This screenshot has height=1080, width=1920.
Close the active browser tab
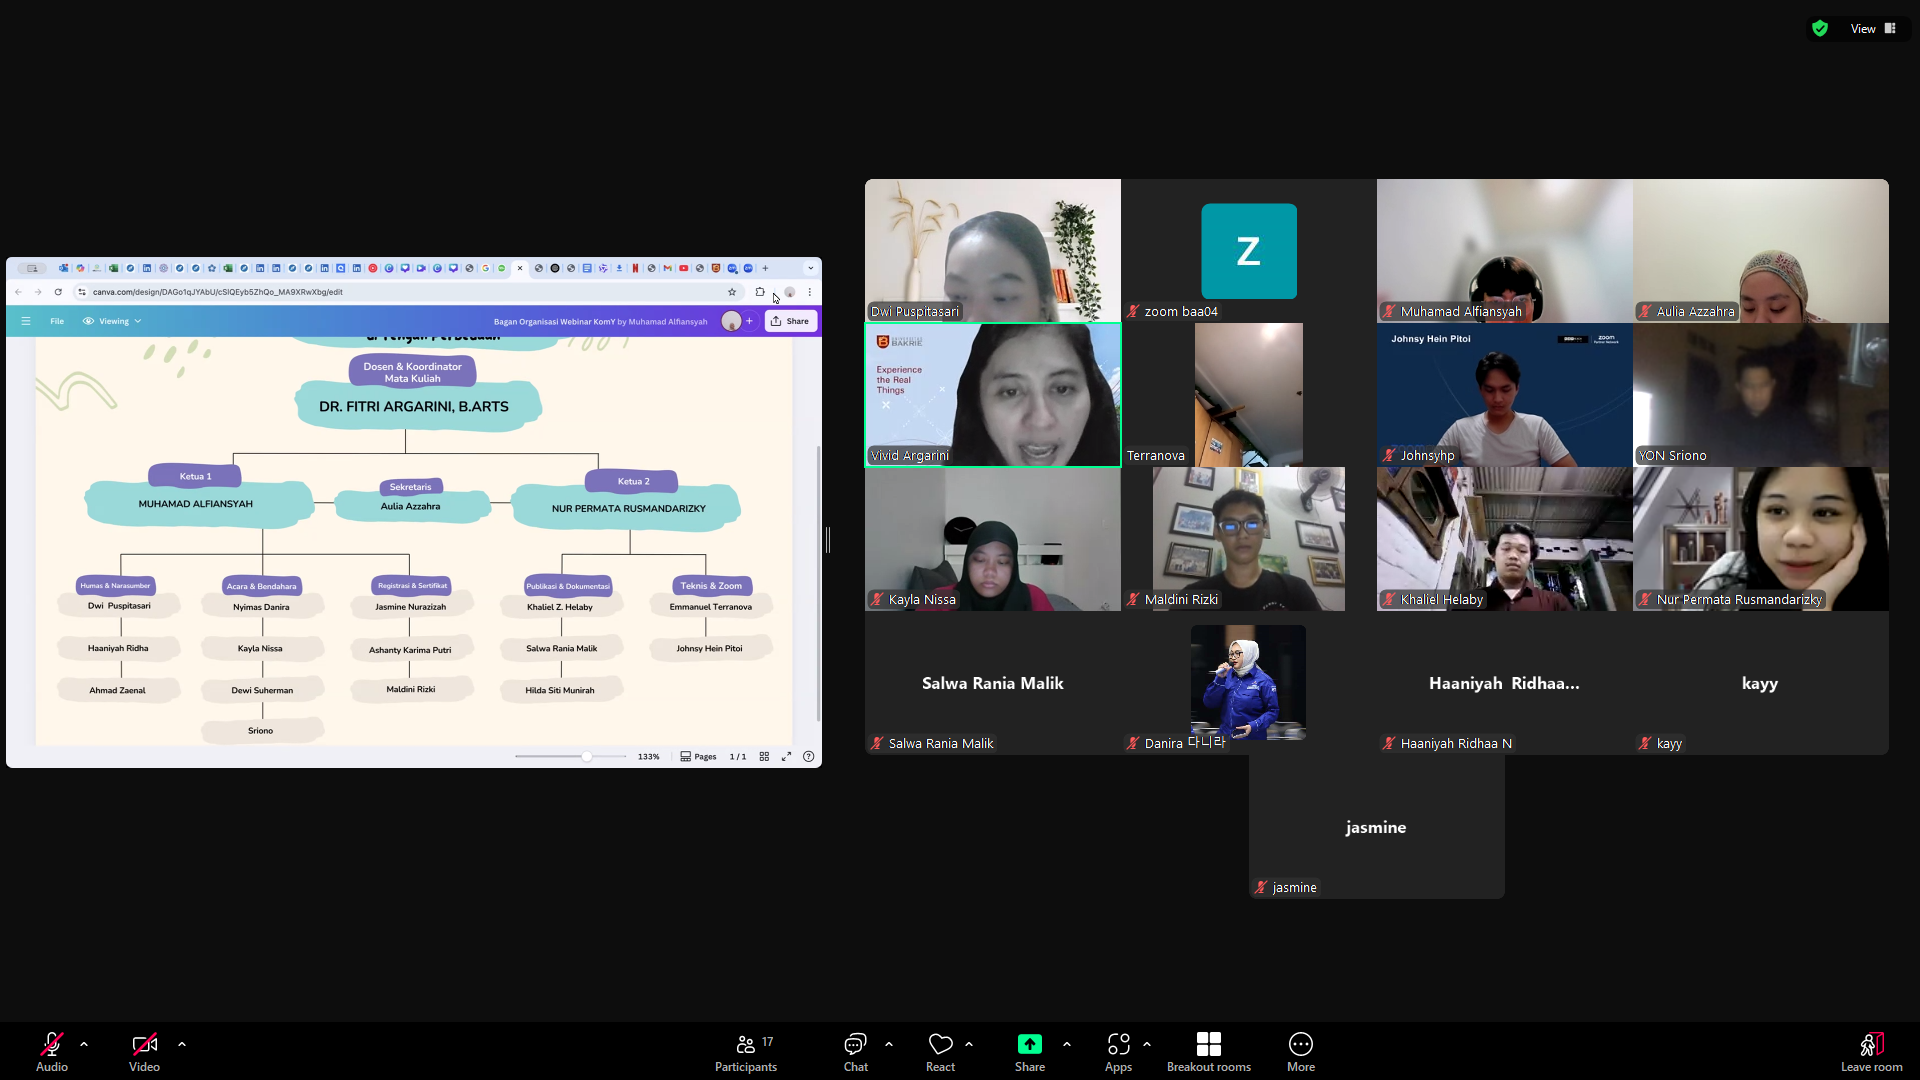point(520,268)
